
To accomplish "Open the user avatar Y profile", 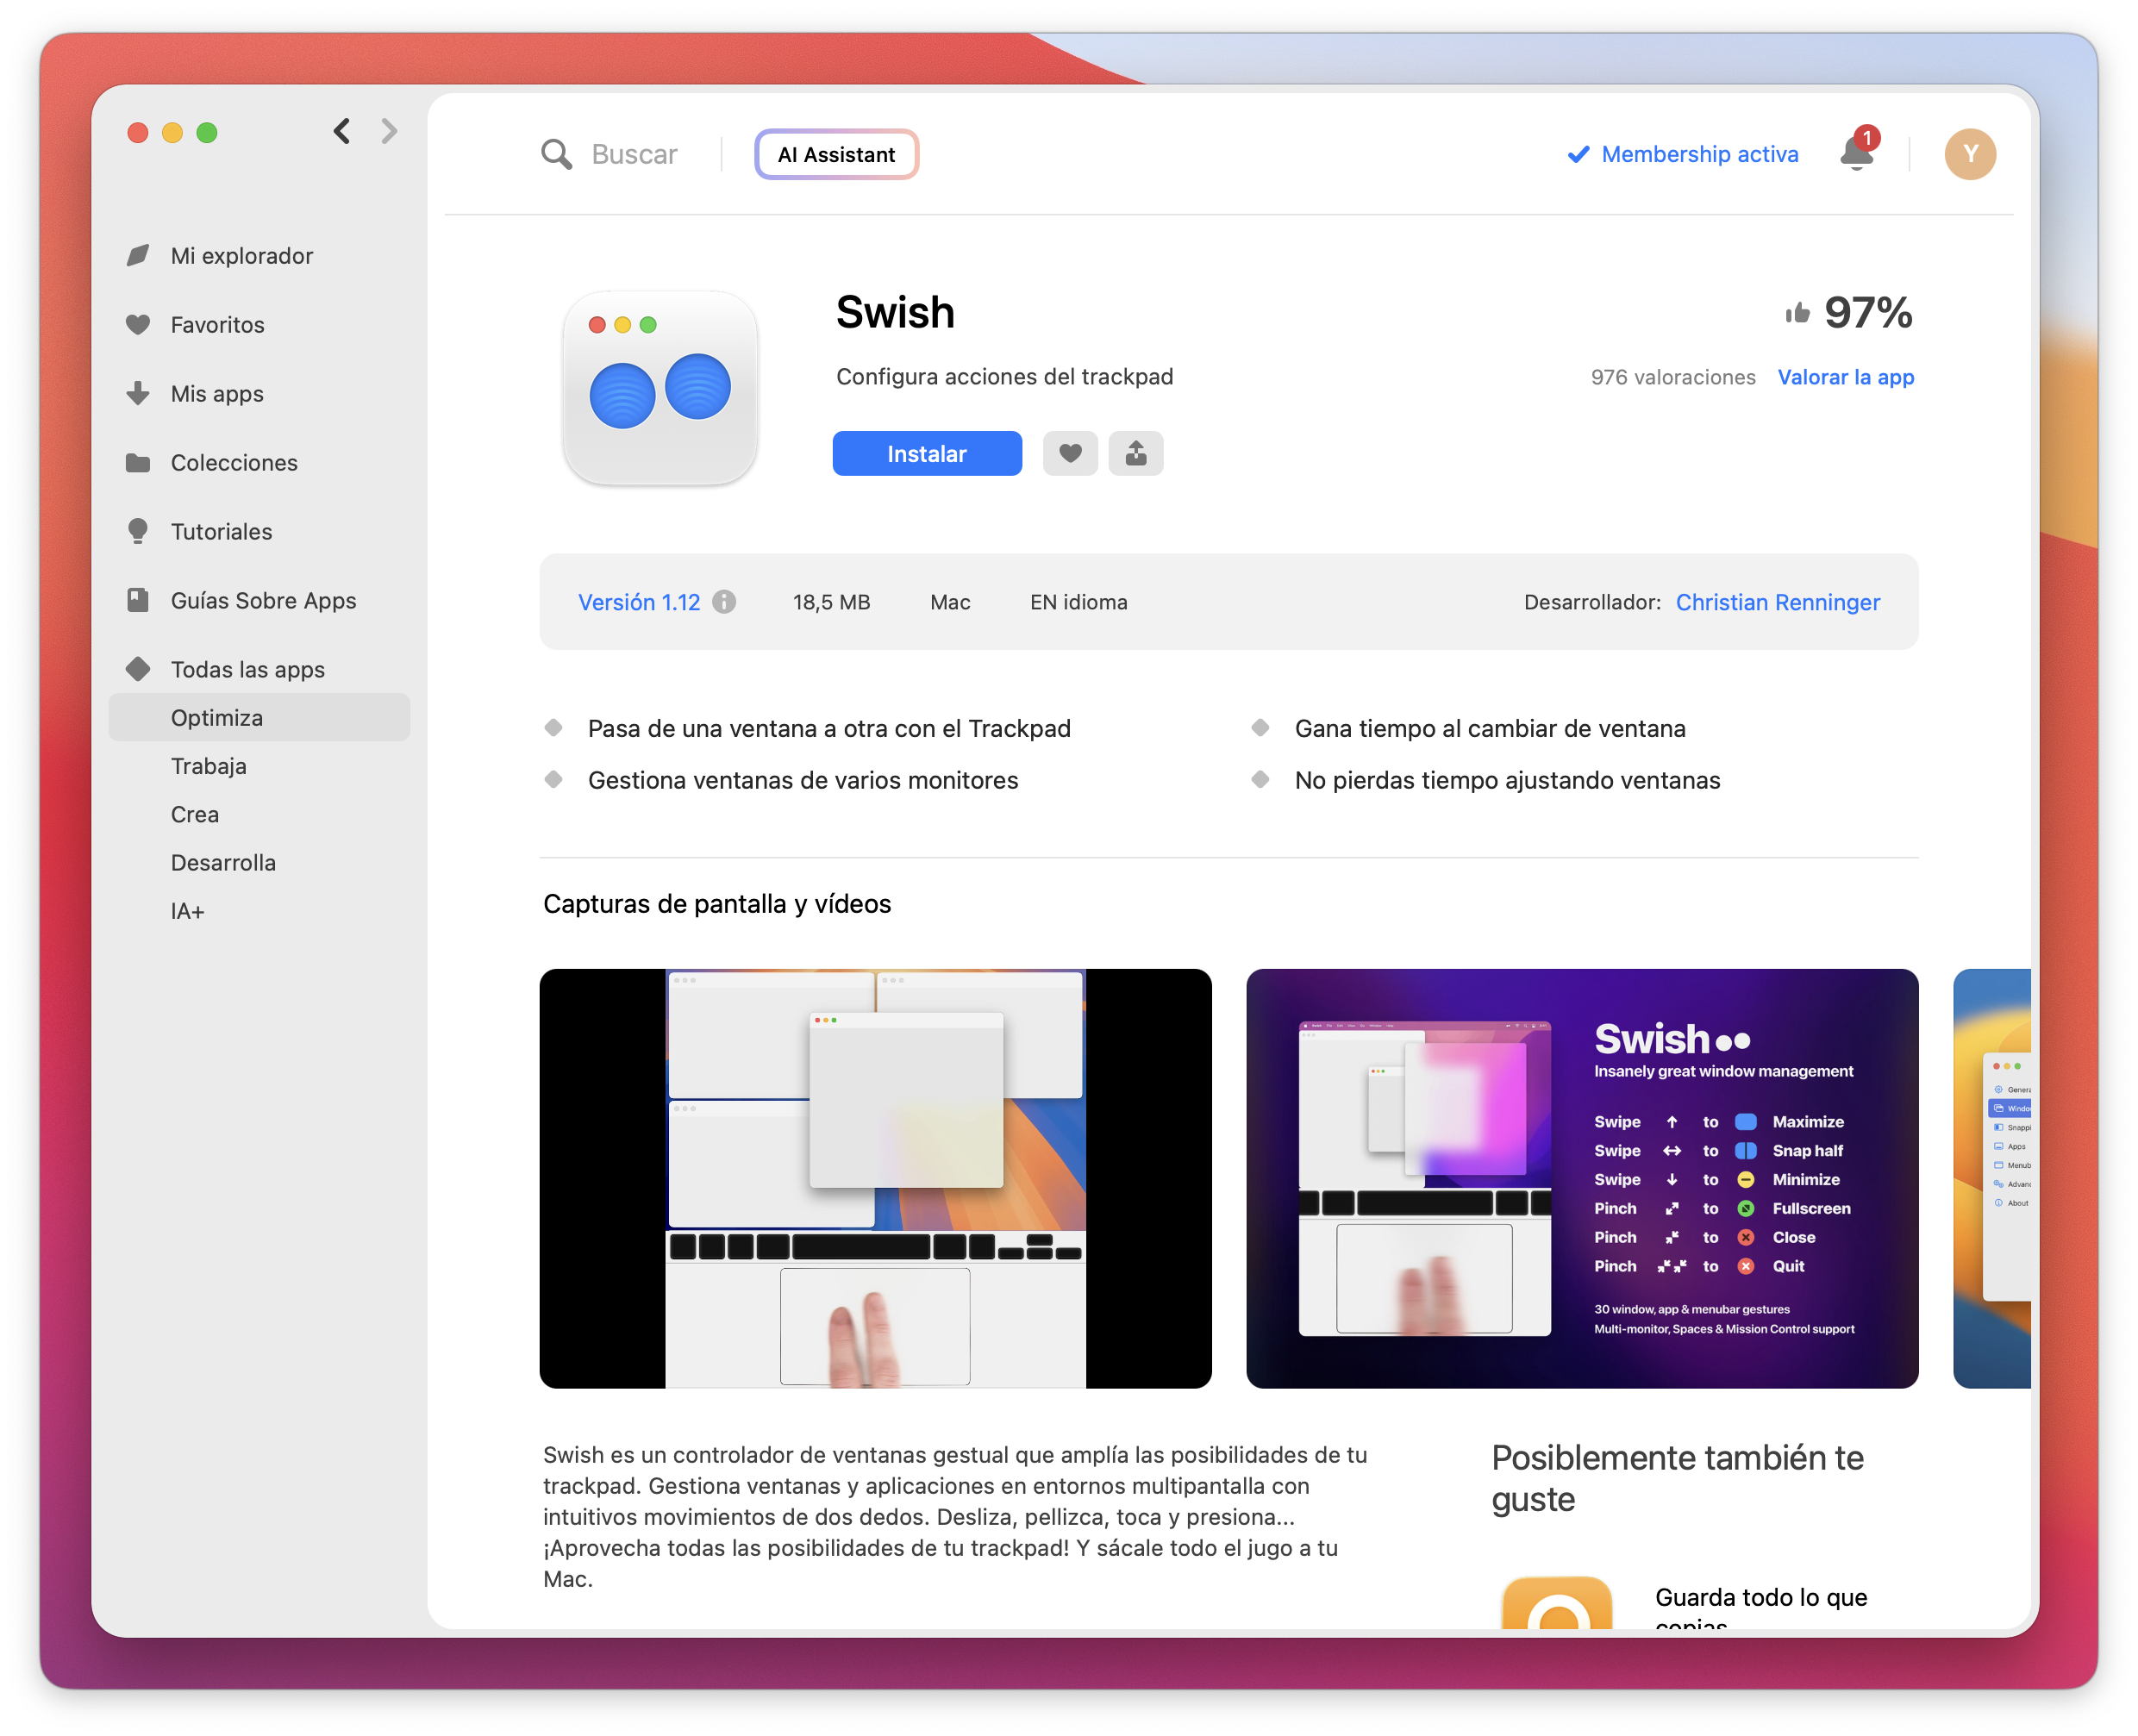I will (1969, 154).
